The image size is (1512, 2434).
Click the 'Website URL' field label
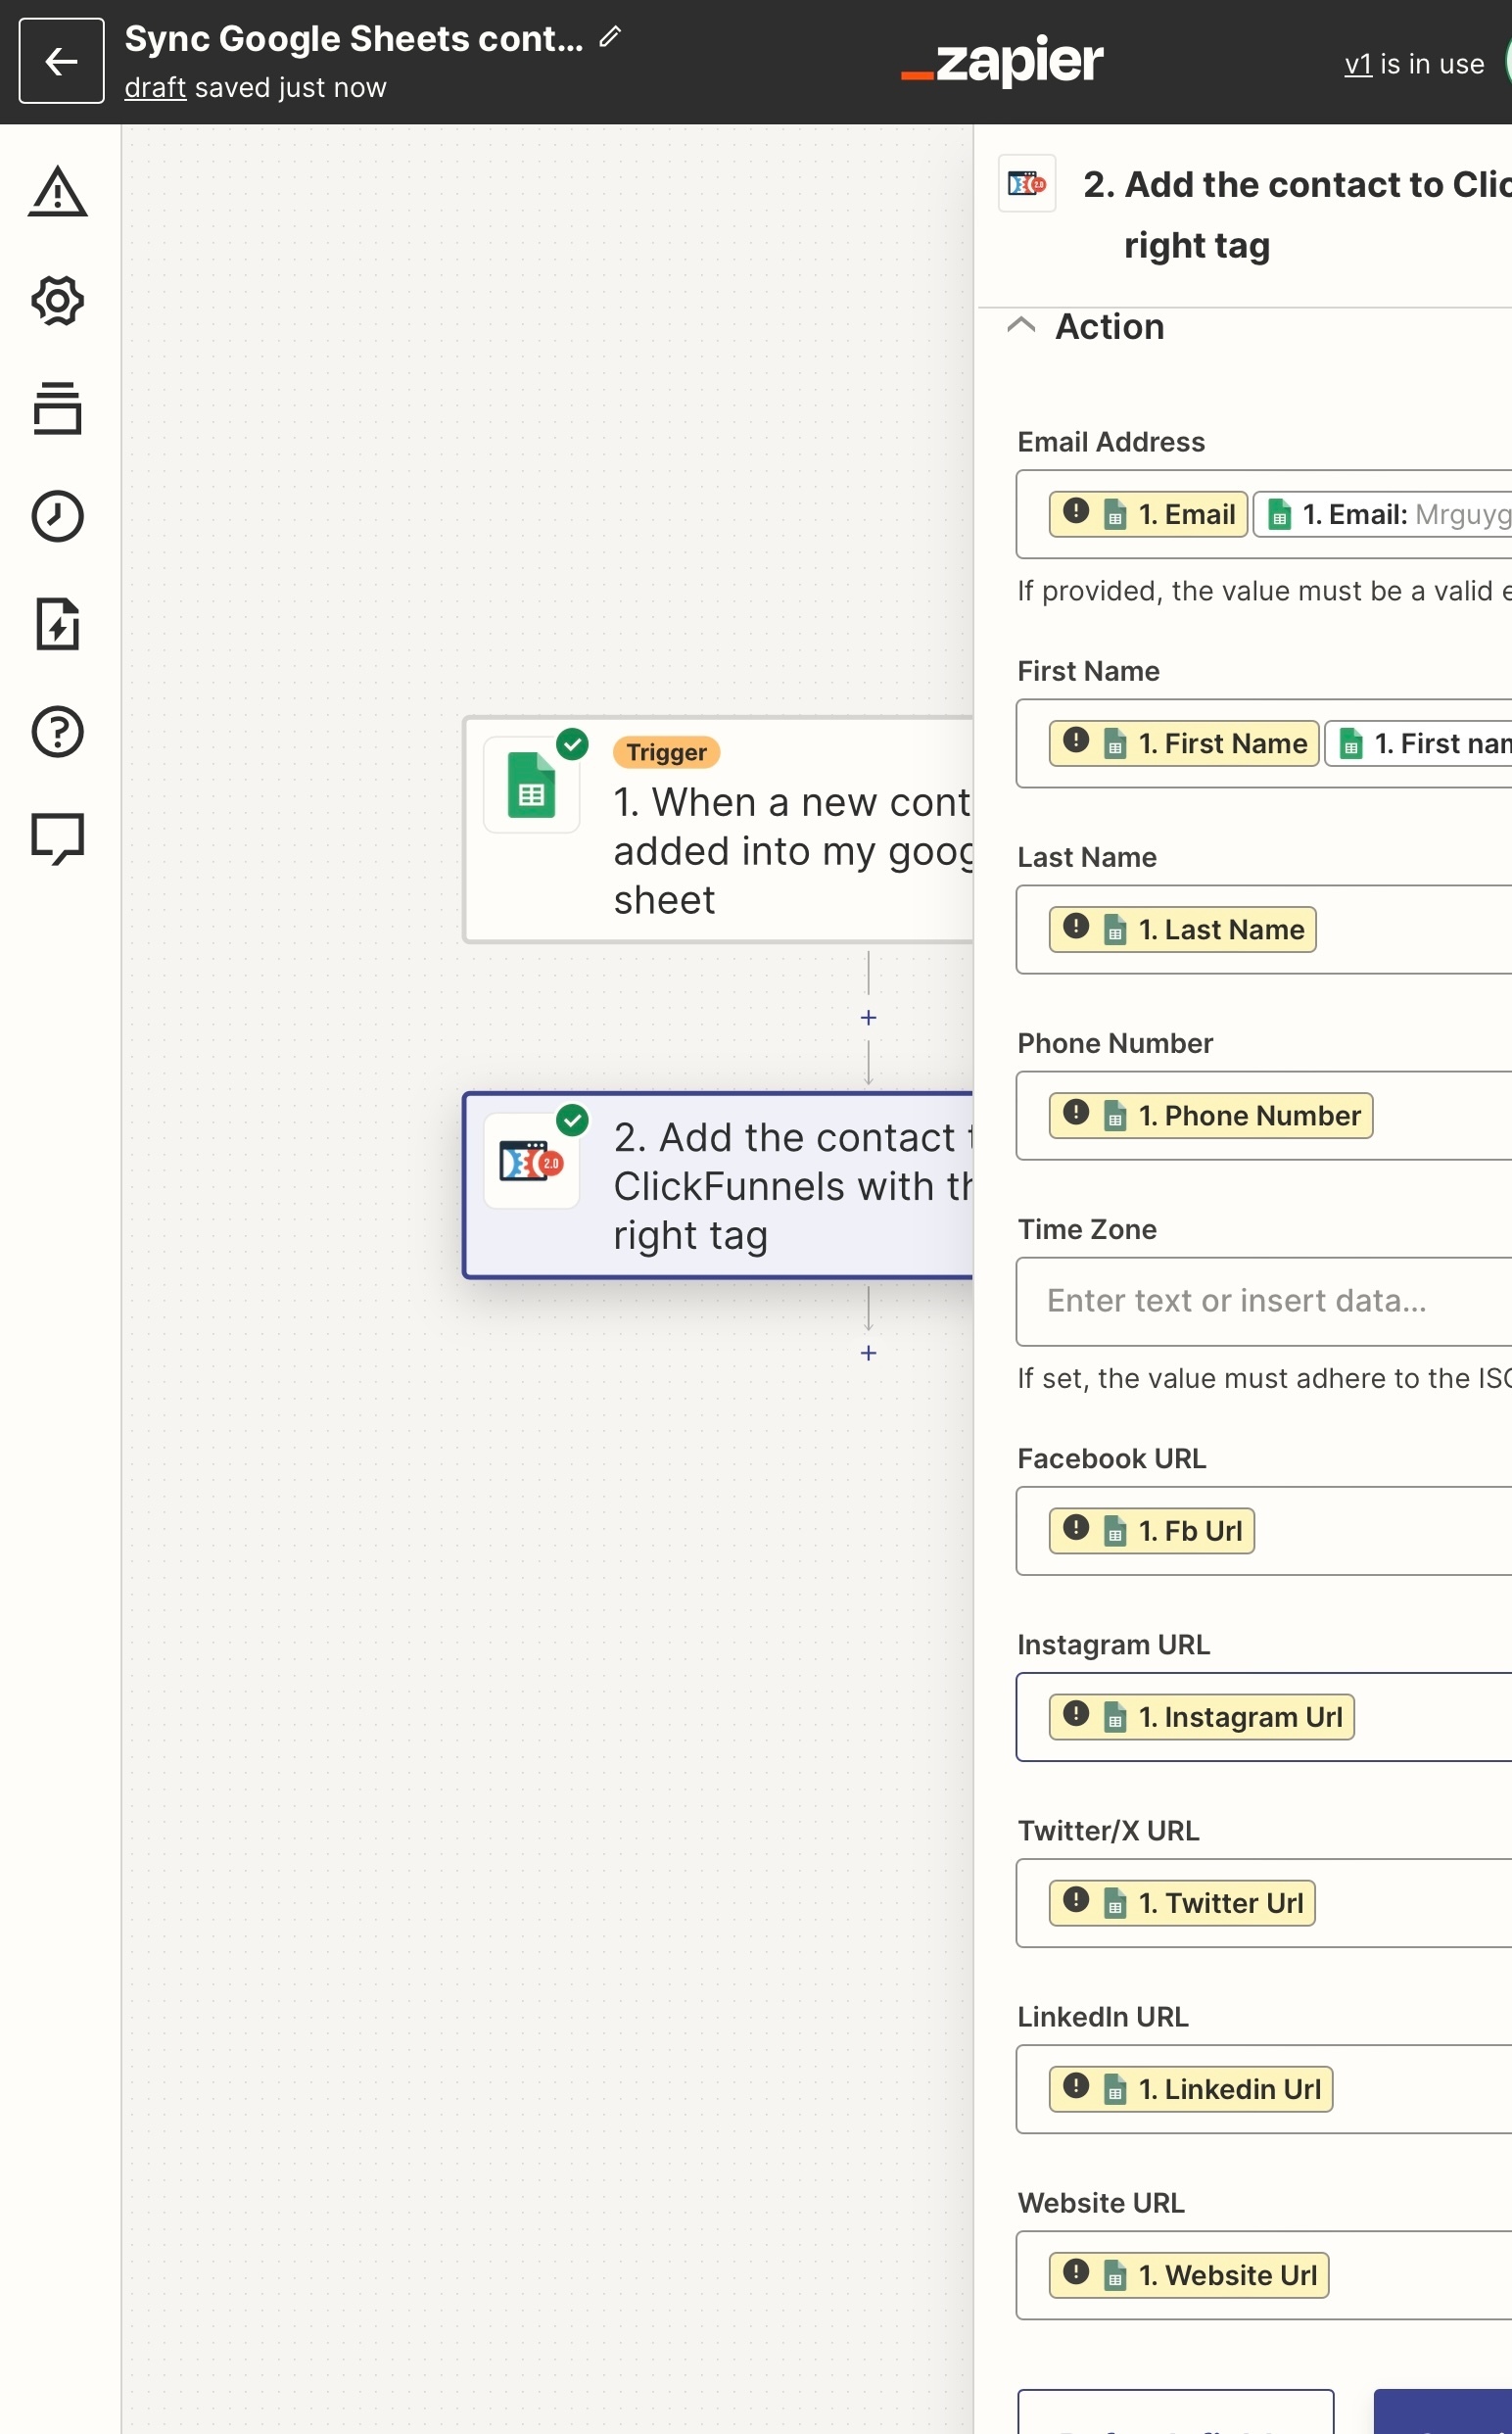tap(1101, 2203)
